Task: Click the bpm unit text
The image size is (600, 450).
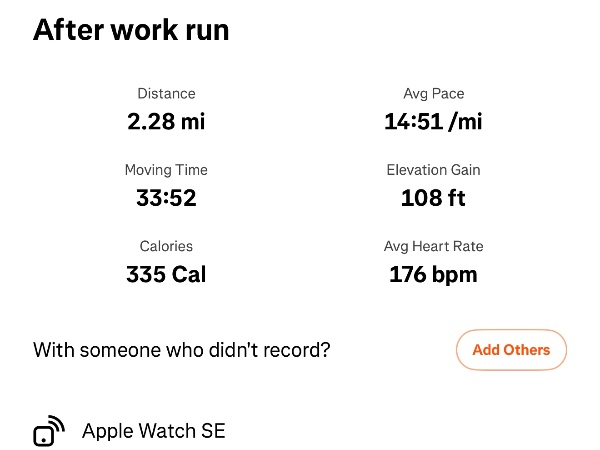Action: coord(456,274)
